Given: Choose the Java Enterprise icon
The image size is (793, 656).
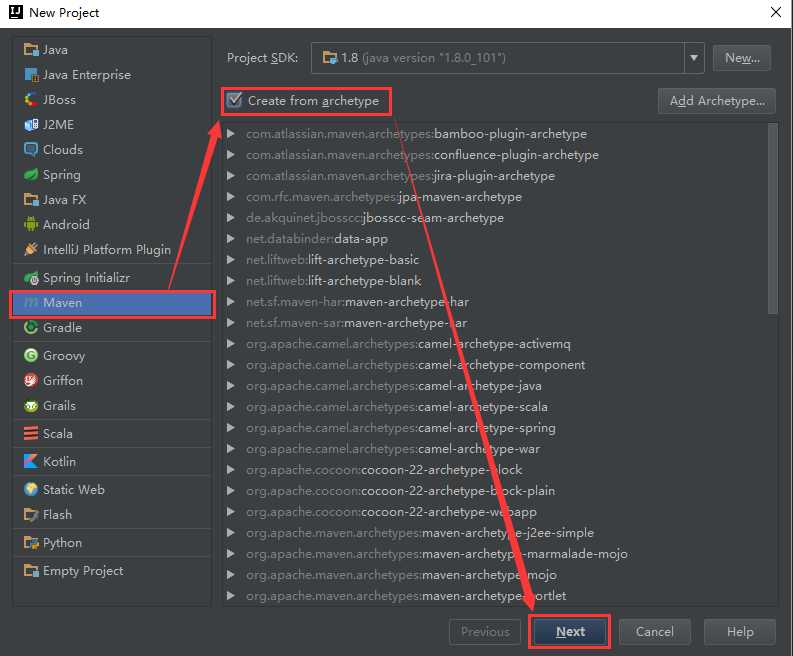Looking at the screenshot, I should click(x=31, y=75).
